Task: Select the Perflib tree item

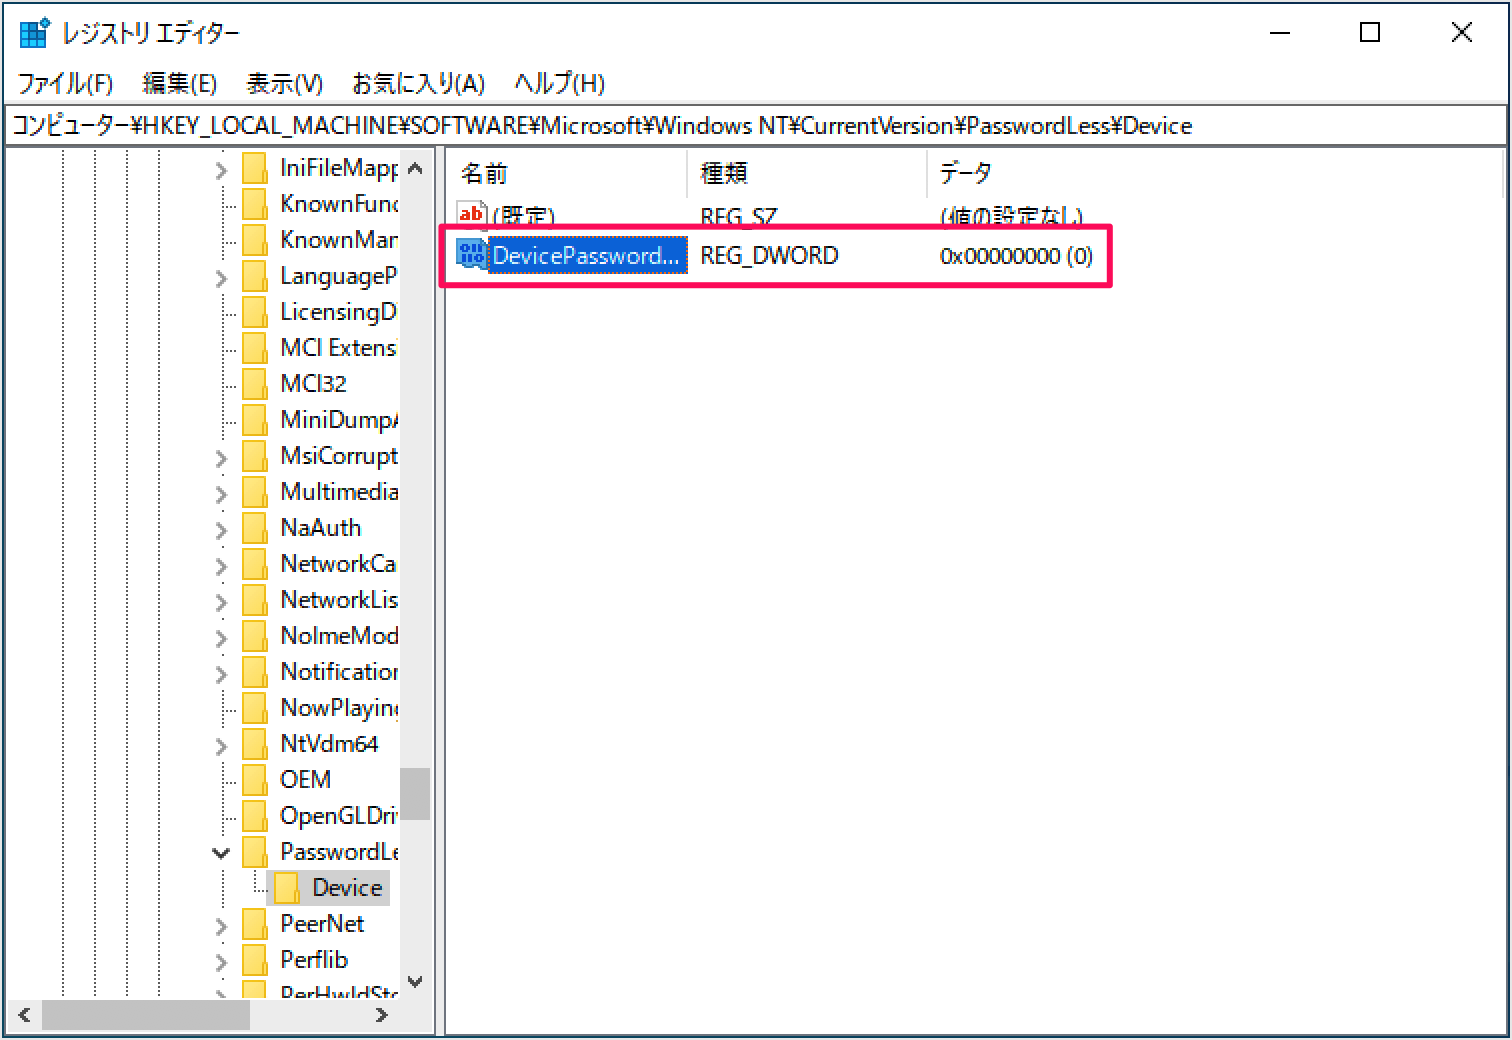Action: tap(313, 959)
